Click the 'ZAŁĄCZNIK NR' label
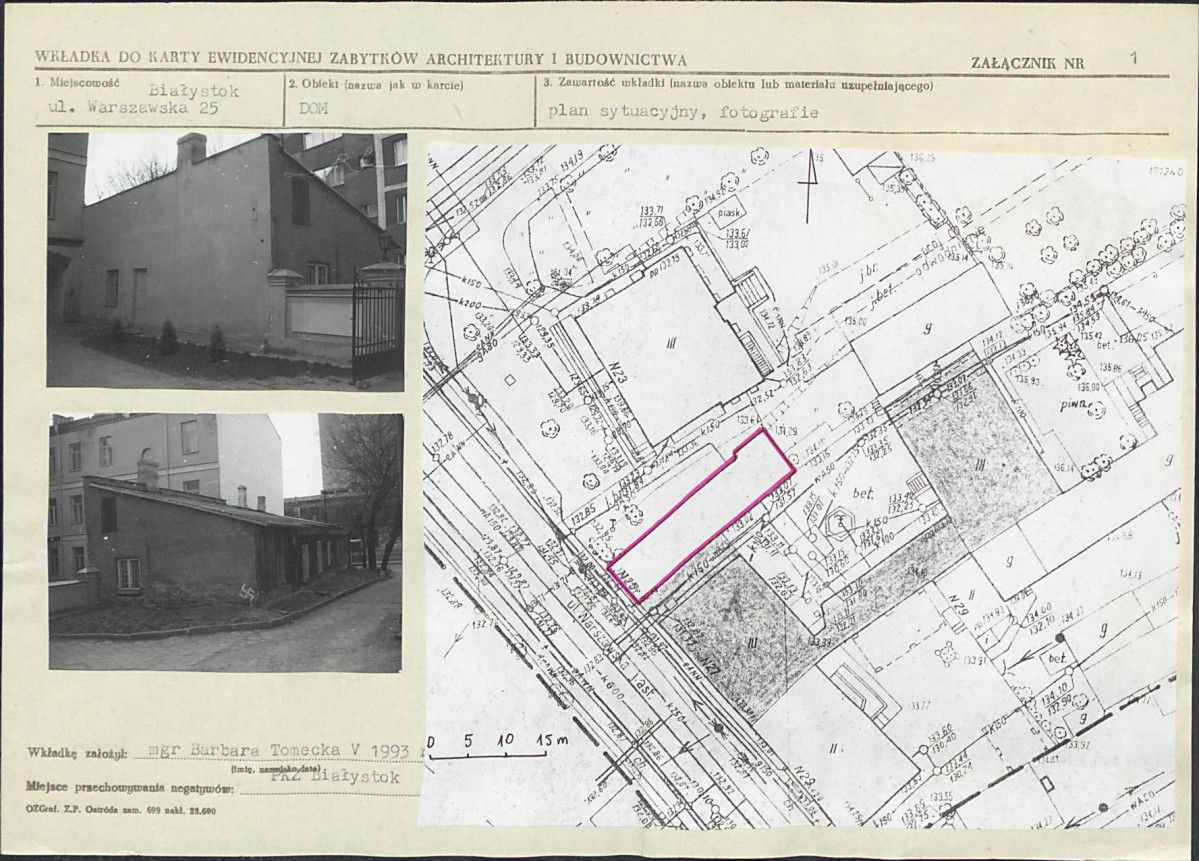Image resolution: width=1199 pixels, height=861 pixels. click(x=1026, y=62)
